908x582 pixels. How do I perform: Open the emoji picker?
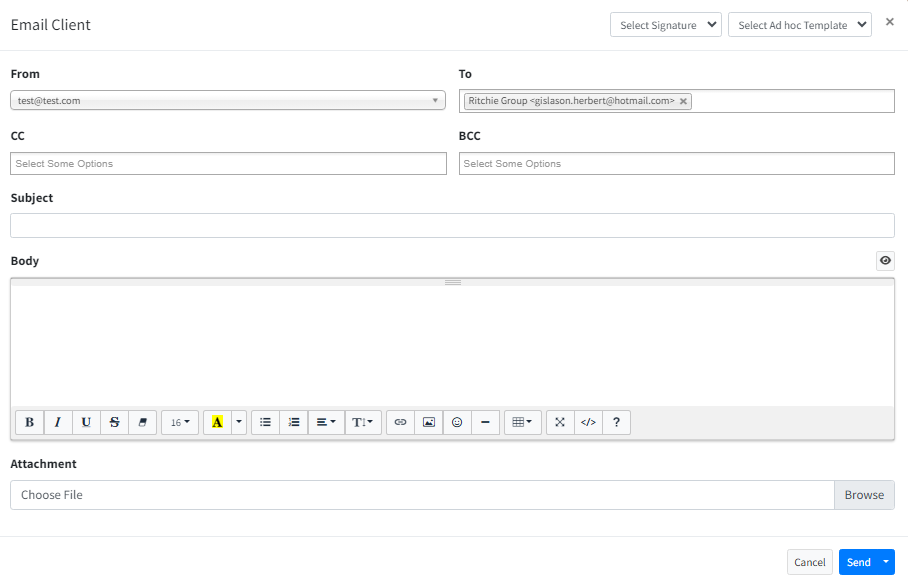point(457,423)
